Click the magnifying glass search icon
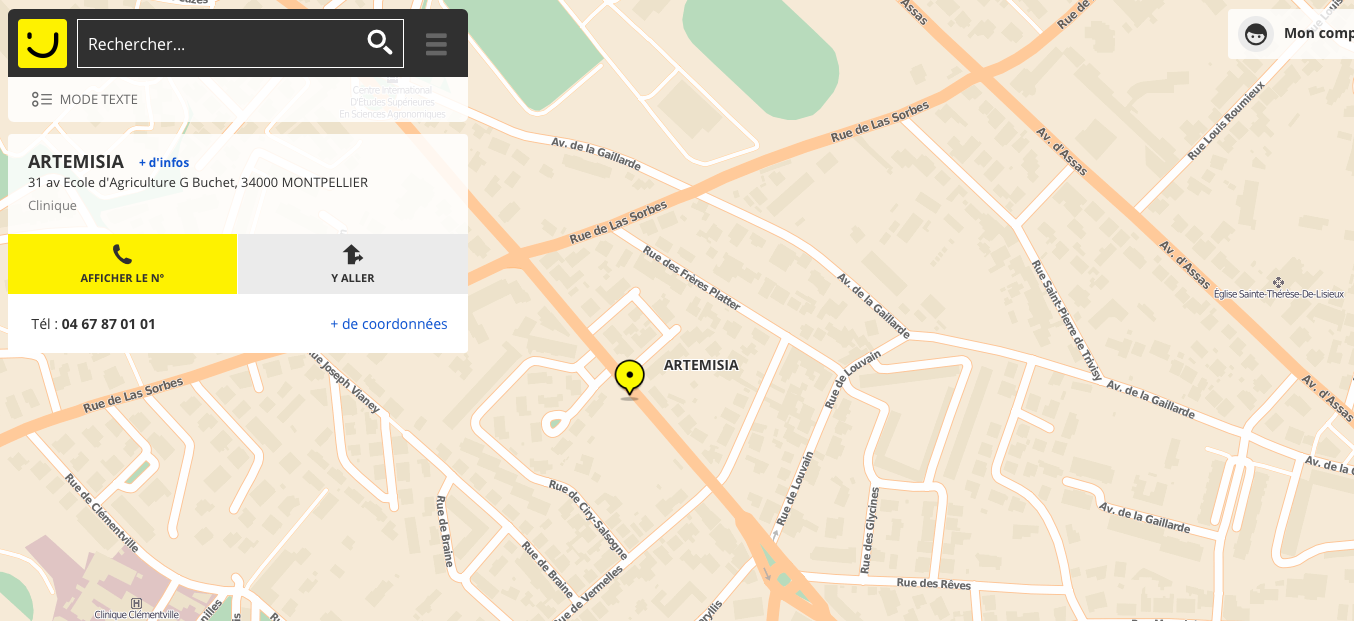The width and height of the screenshot is (1354, 621). 380,43
